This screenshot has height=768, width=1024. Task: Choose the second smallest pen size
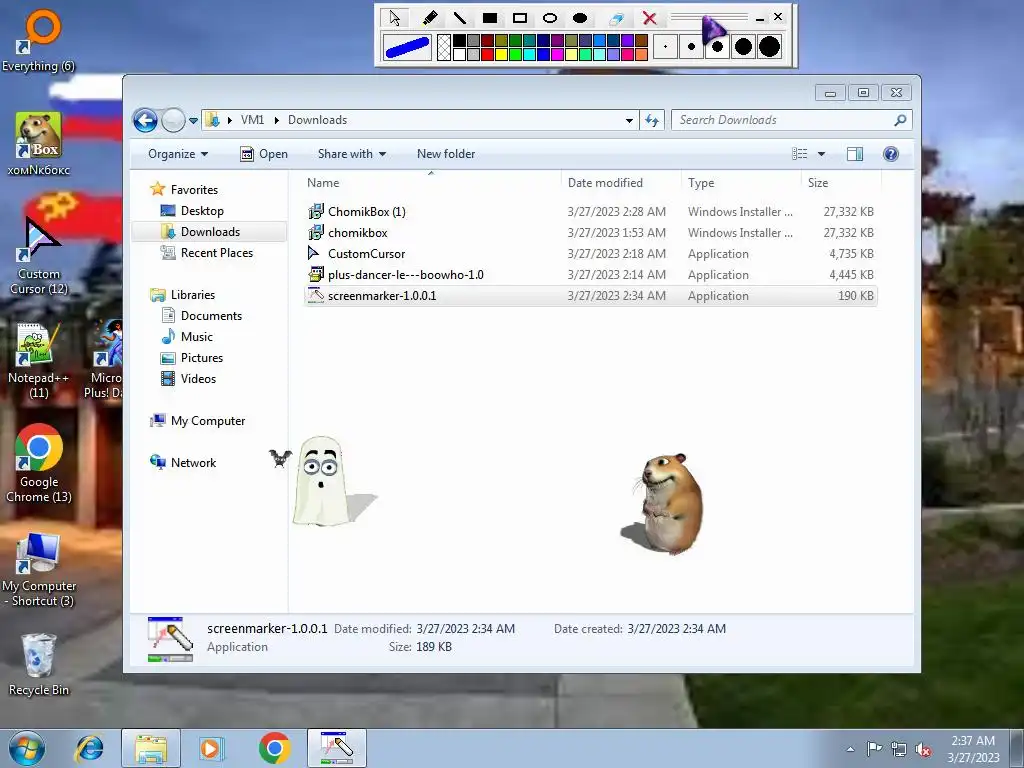[691, 46]
